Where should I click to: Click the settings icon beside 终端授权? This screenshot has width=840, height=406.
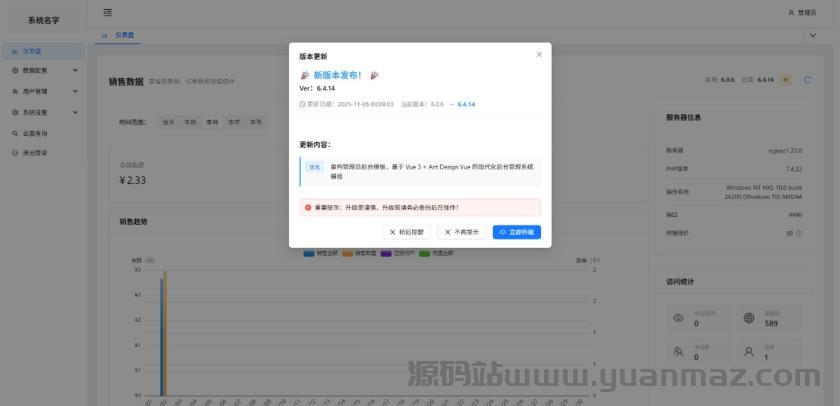point(799,233)
